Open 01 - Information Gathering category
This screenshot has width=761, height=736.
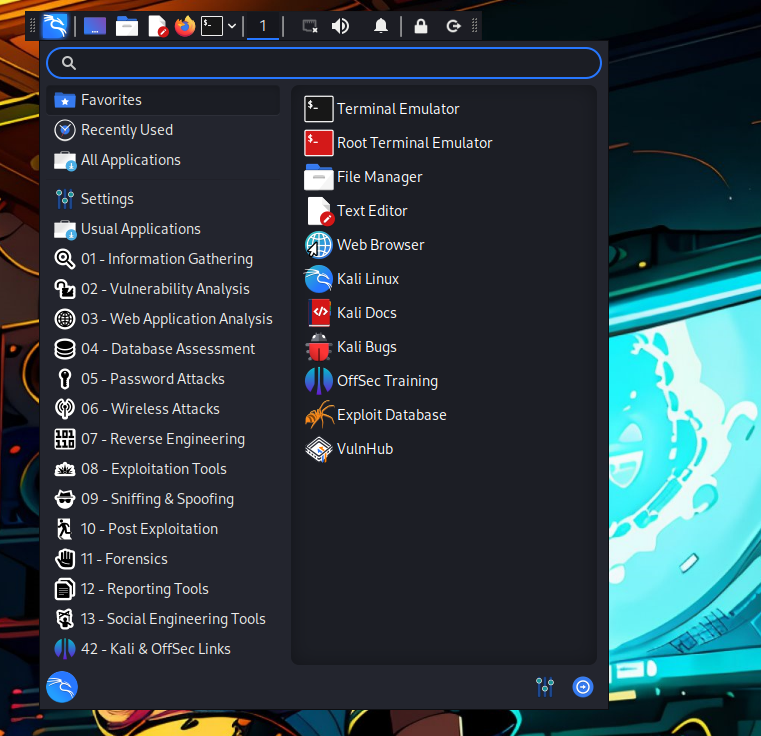pos(163,259)
